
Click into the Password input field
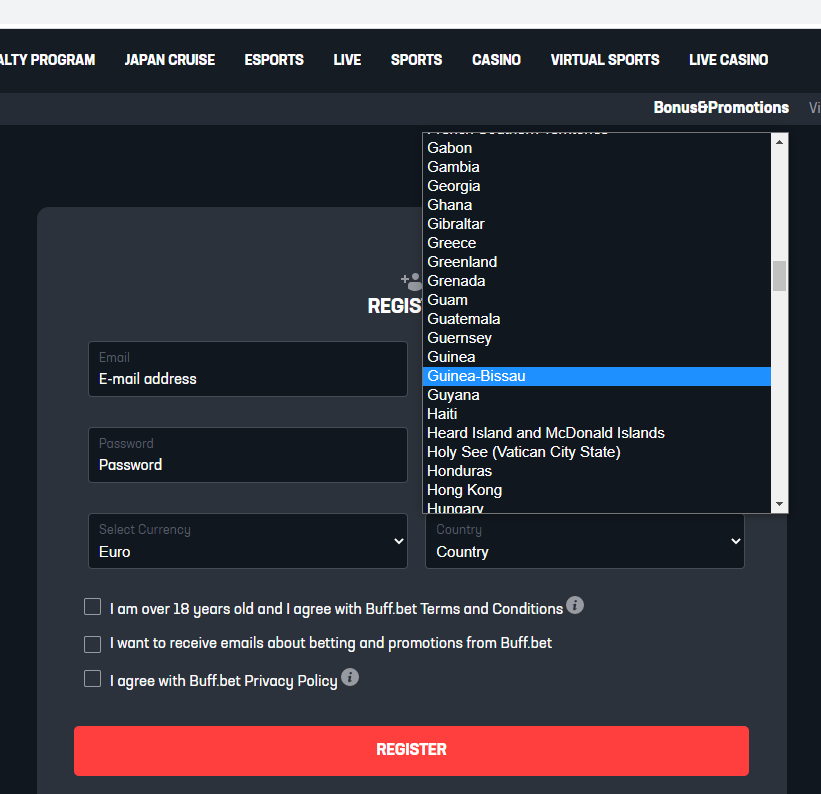point(248,455)
